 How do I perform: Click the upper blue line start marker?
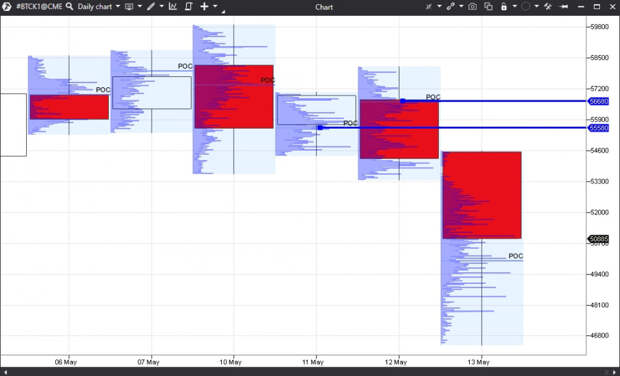(x=403, y=101)
